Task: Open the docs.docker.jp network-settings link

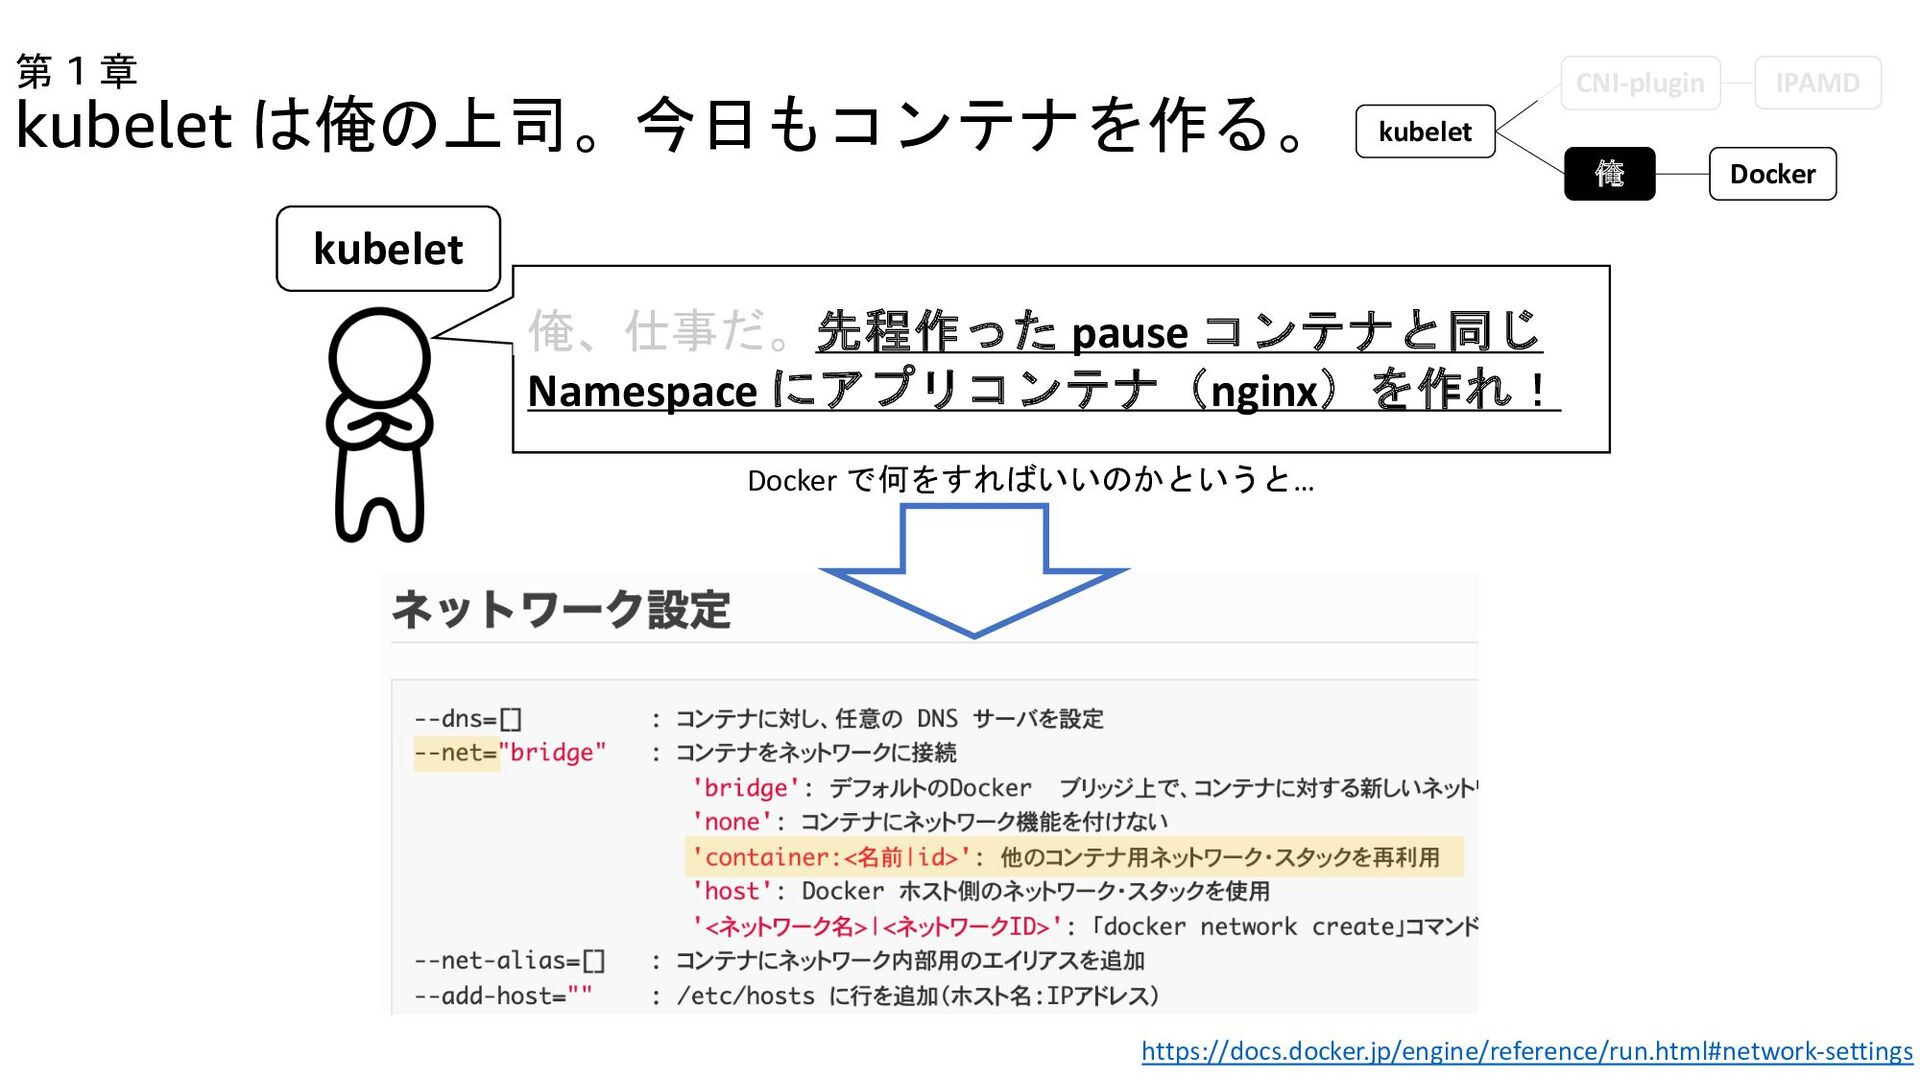Action: (x=1526, y=1051)
